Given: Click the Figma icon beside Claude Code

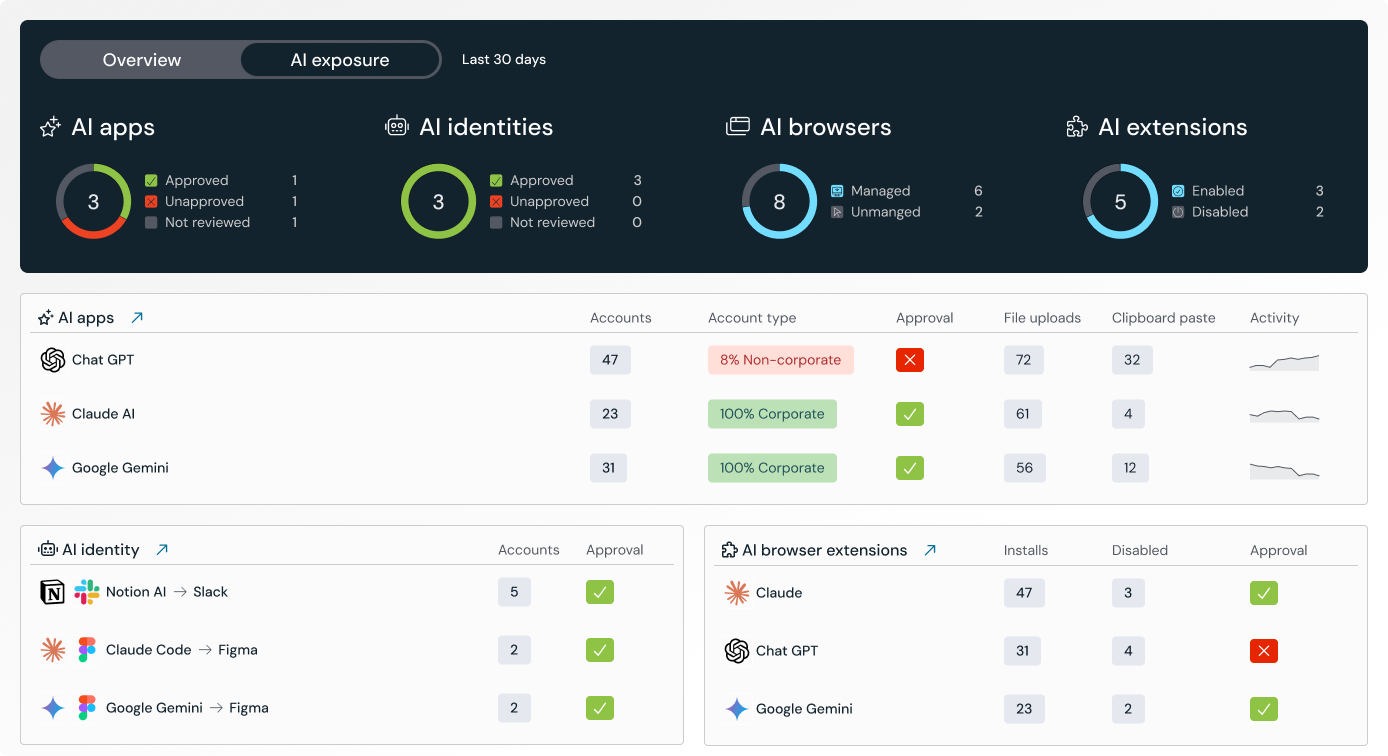Looking at the screenshot, I should [x=87, y=650].
